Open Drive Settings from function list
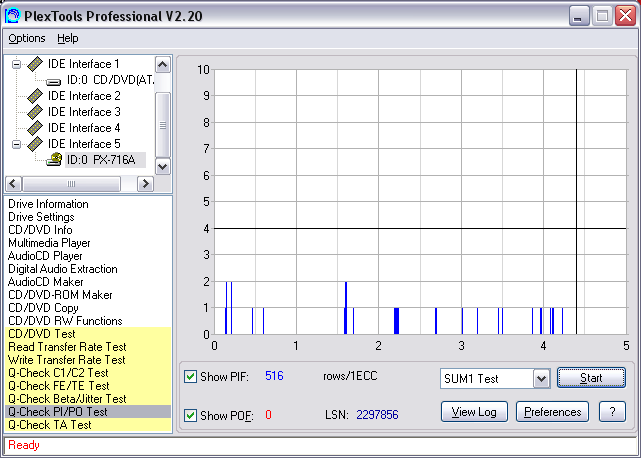This screenshot has height=458, width=641. tap(41, 217)
